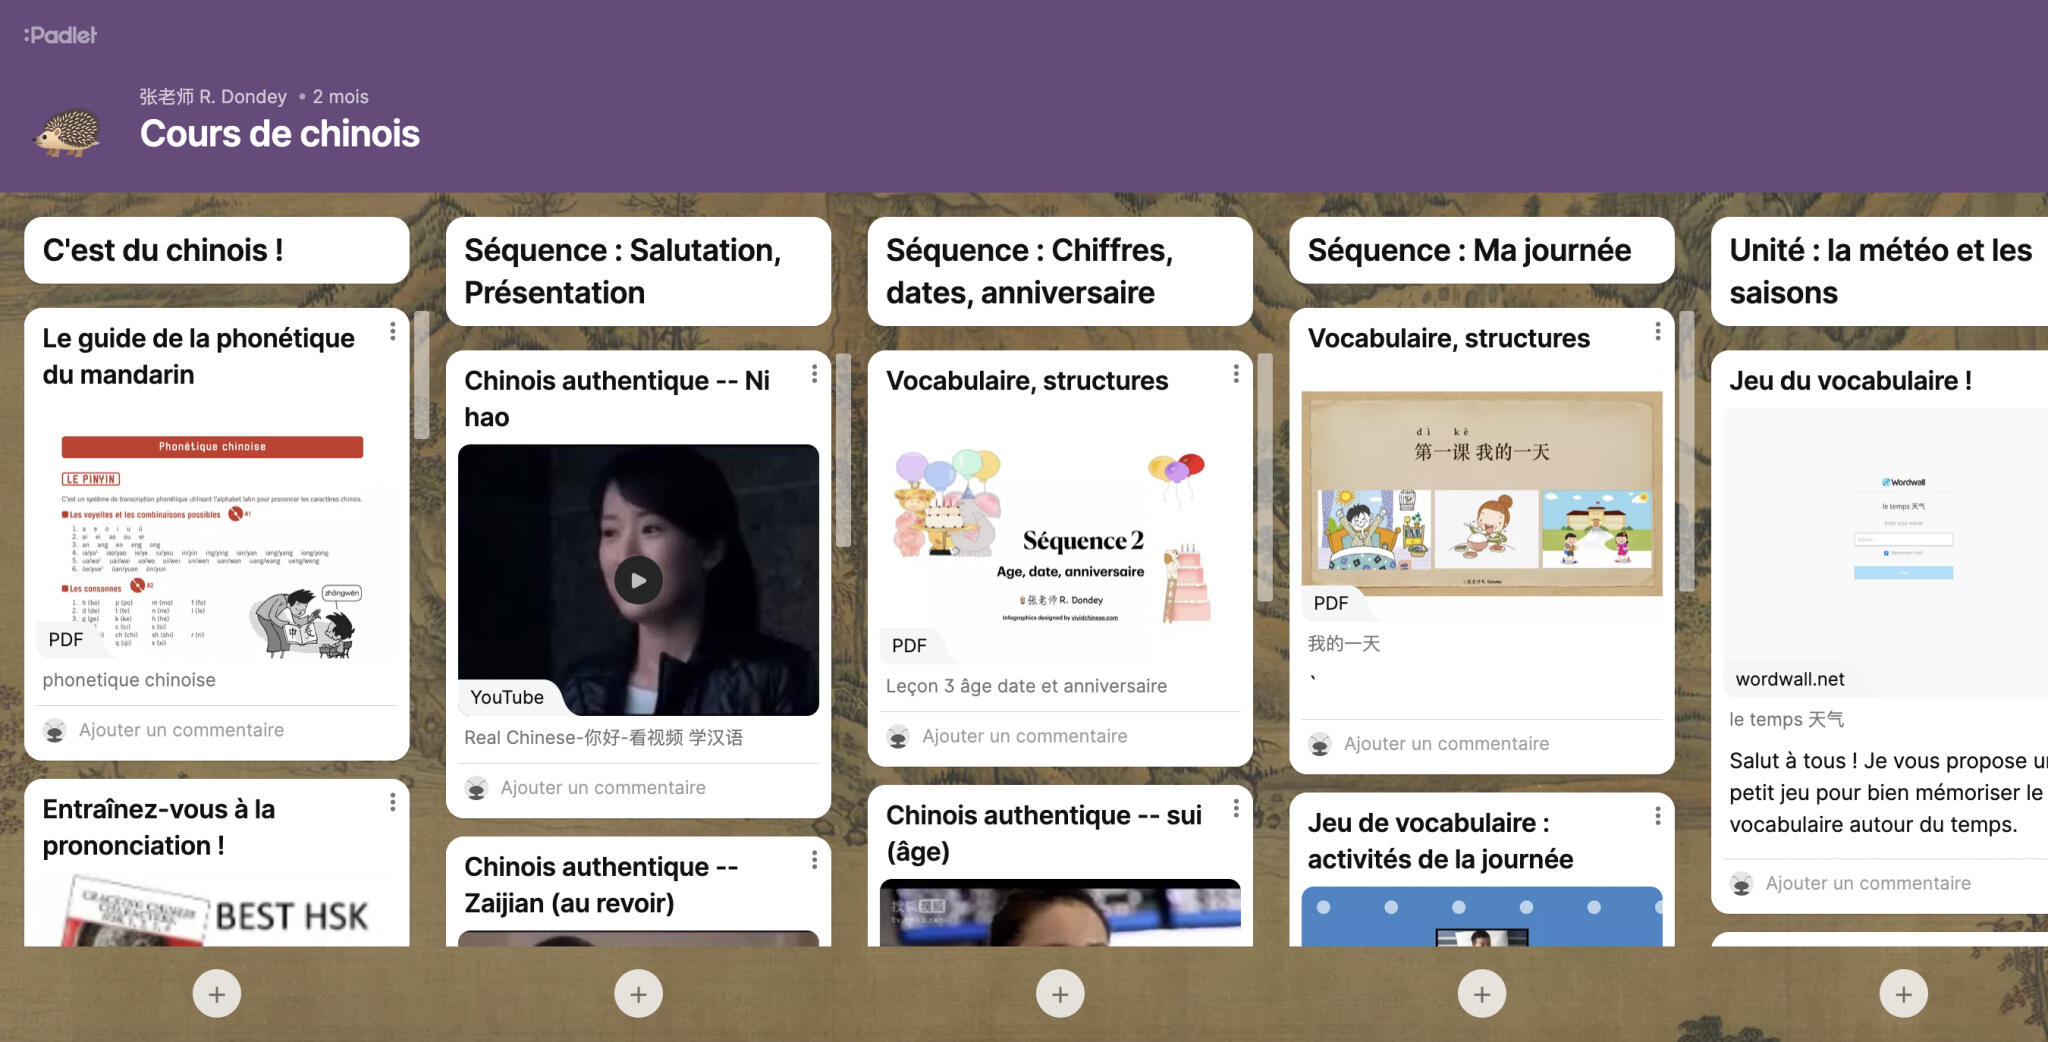Add a comment on phonetique chinoise post
The image size is (2048, 1042).
pyautogui.click(x=181, y=730)
